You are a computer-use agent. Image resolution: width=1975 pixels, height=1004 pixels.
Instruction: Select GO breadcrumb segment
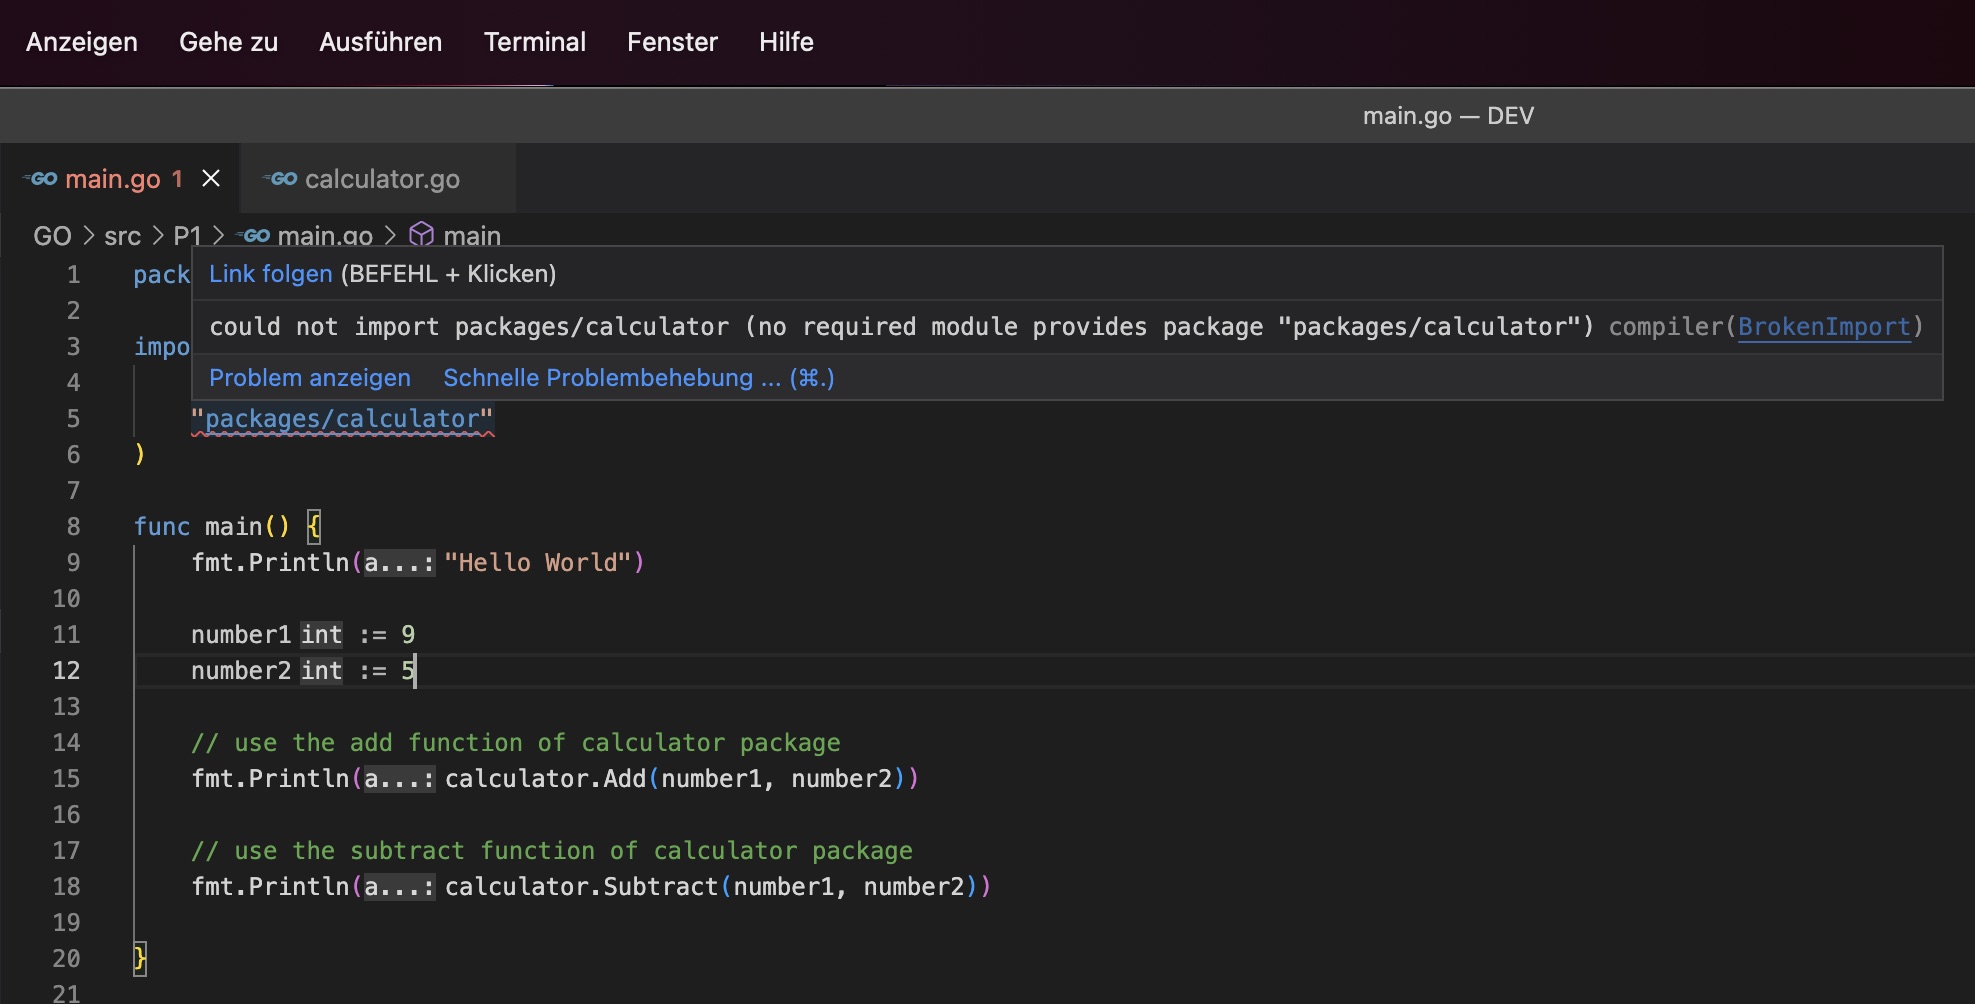(x=52, y=236)
